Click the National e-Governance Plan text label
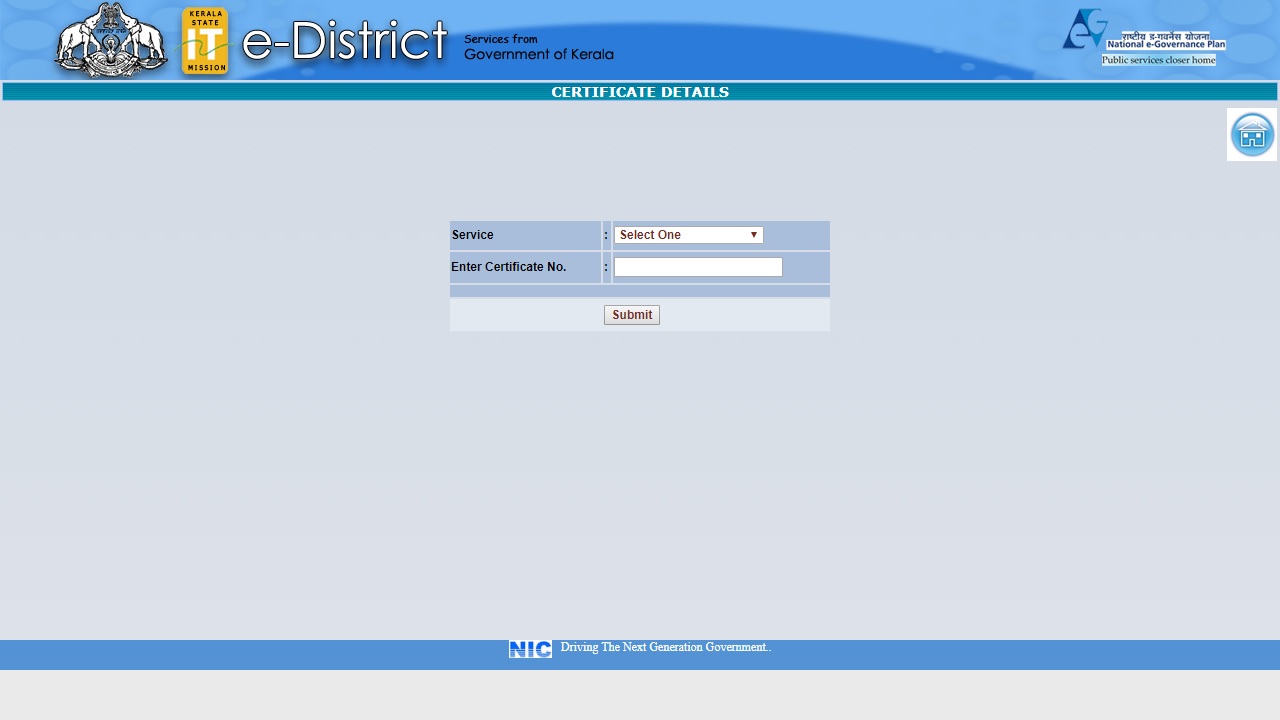Image resolution: width=1280 pixels, height=720 pixels. click(x=1165, y=41)
